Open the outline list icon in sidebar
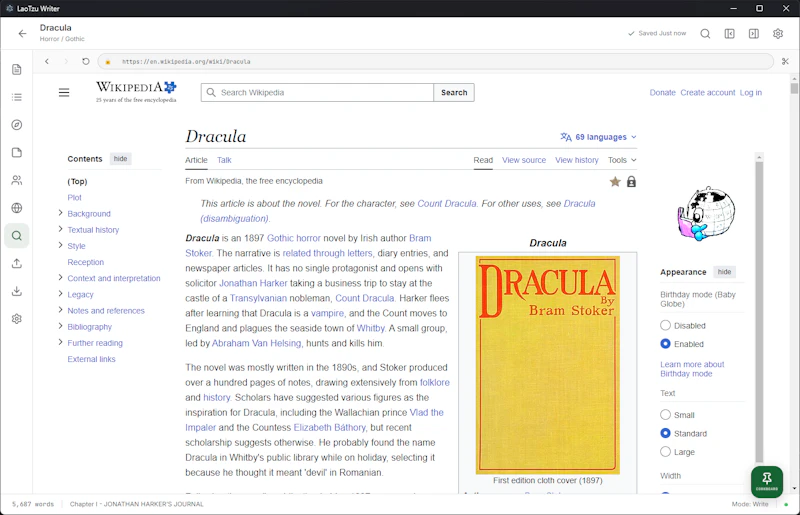The height and width of the screenshot is (515, 800). 17,97
